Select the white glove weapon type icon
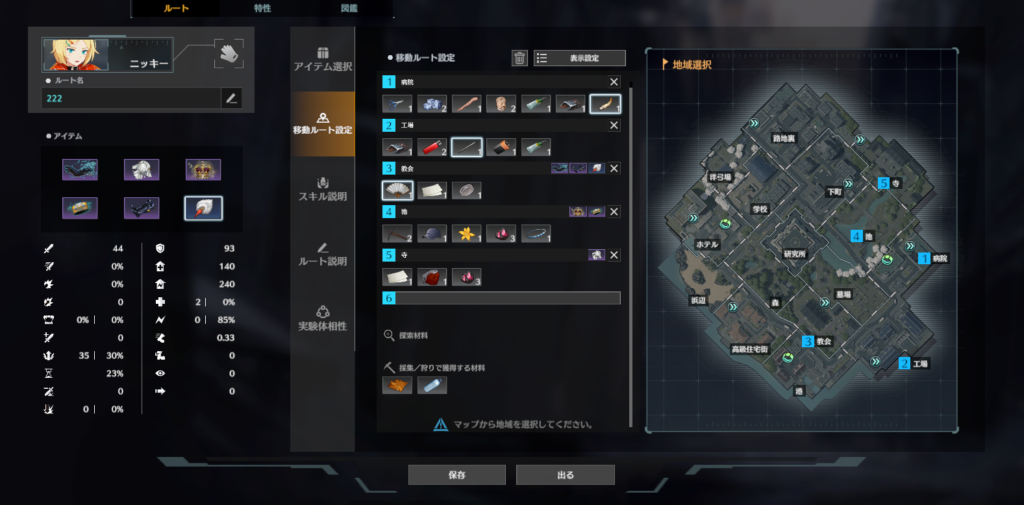Image resolution: width=1024 pixels, height=505 pixels. [x=229, y=54]
